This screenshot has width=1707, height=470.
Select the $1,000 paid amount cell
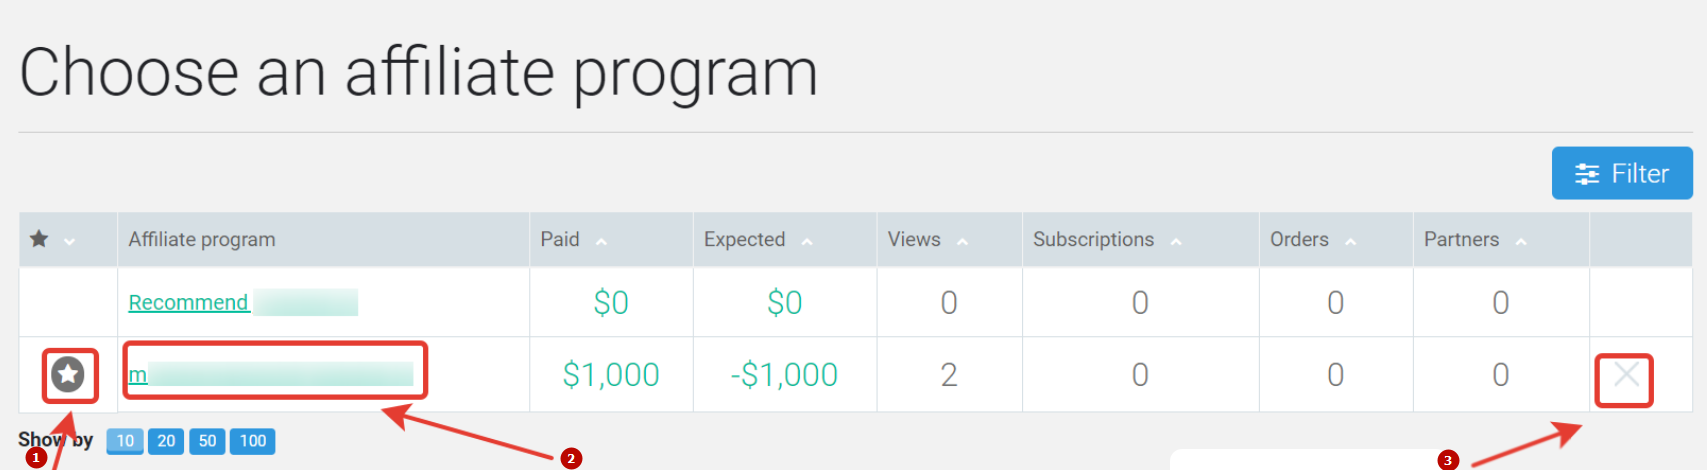(611, 375)
